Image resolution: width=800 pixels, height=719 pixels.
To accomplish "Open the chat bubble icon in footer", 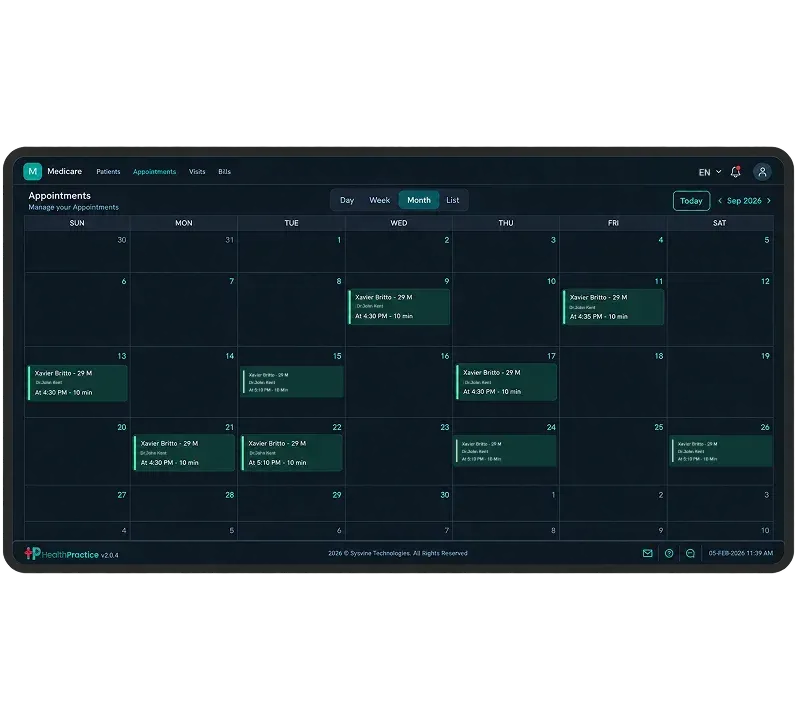I will 690,553.
